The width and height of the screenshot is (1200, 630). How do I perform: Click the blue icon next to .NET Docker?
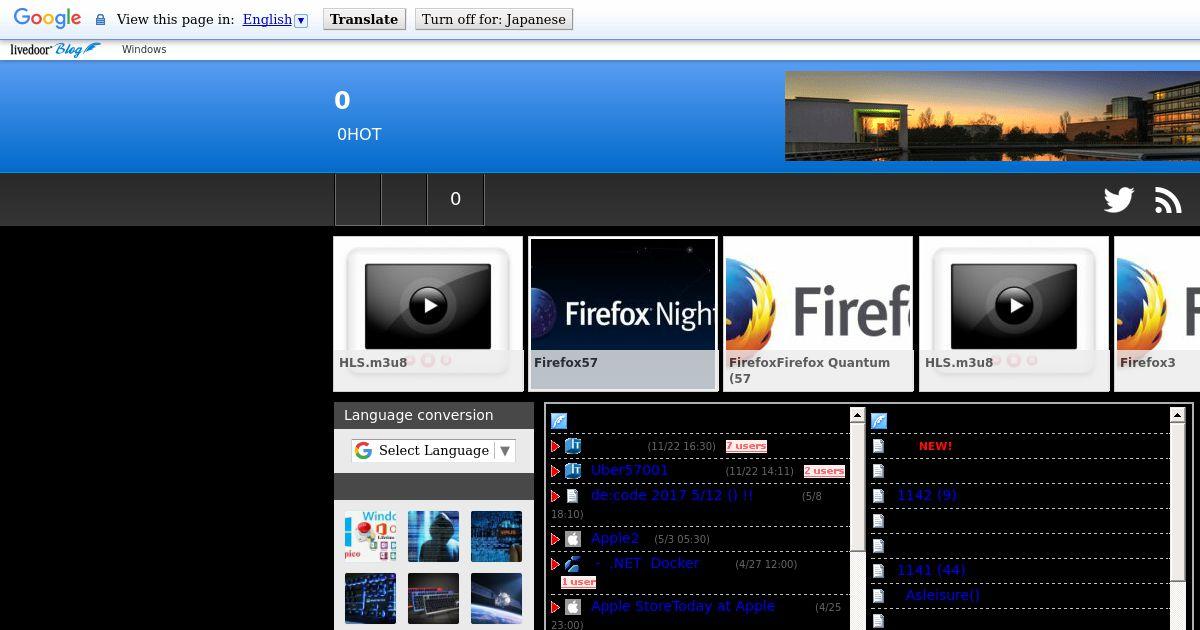tap(573, 564)
